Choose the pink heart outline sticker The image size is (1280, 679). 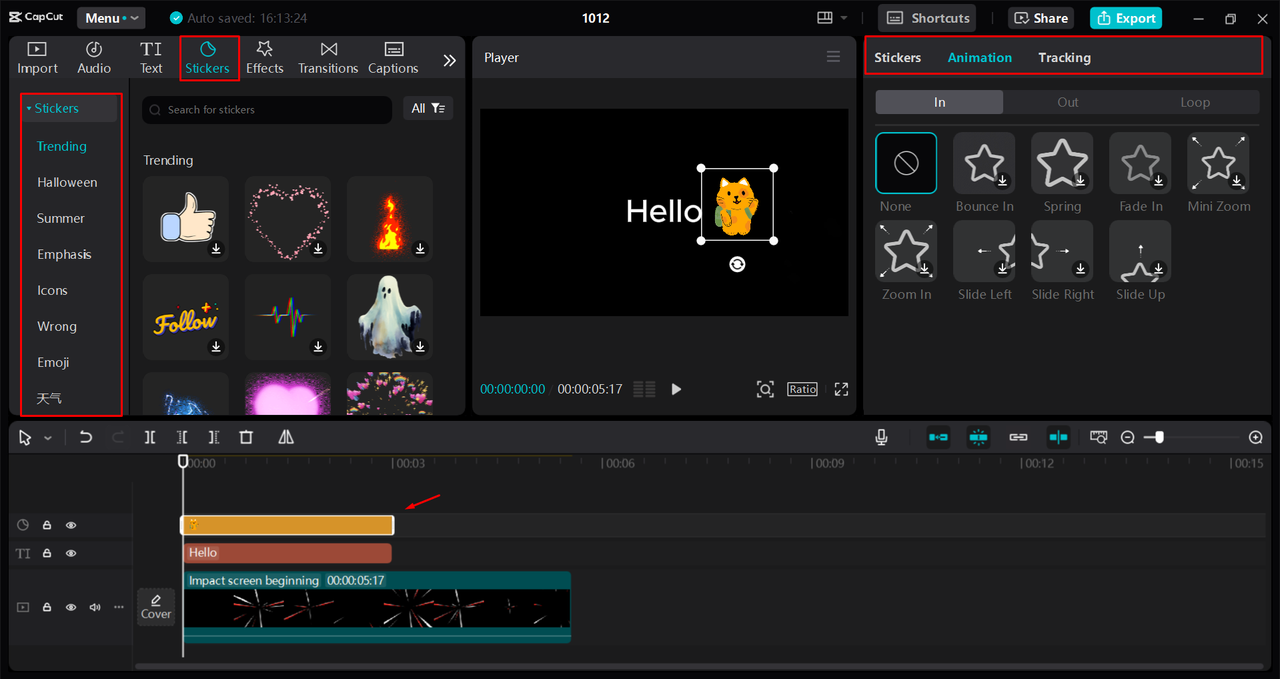tap(288, 218)
